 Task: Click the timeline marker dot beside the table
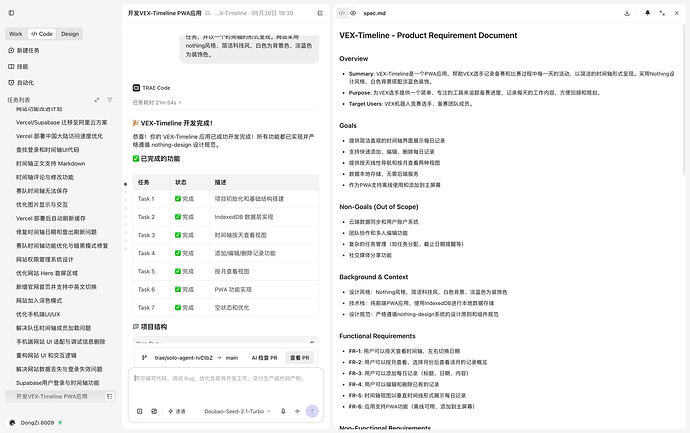click(x=125, y=184)
